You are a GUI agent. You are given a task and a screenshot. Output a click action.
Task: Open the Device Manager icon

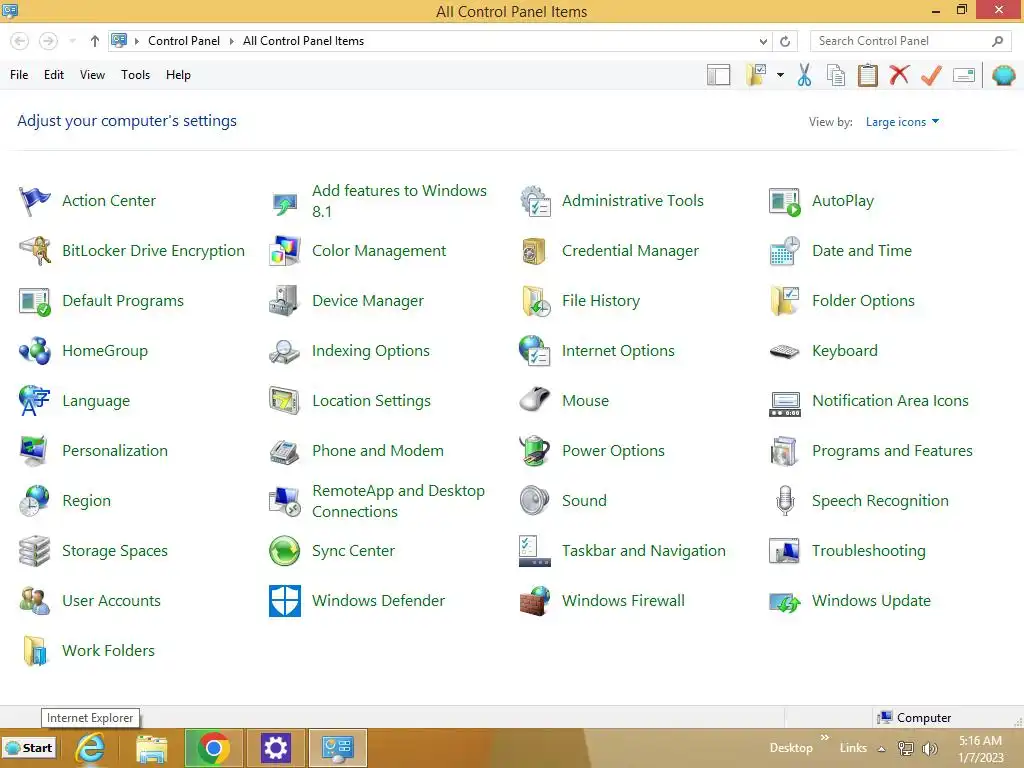(285, 301)
